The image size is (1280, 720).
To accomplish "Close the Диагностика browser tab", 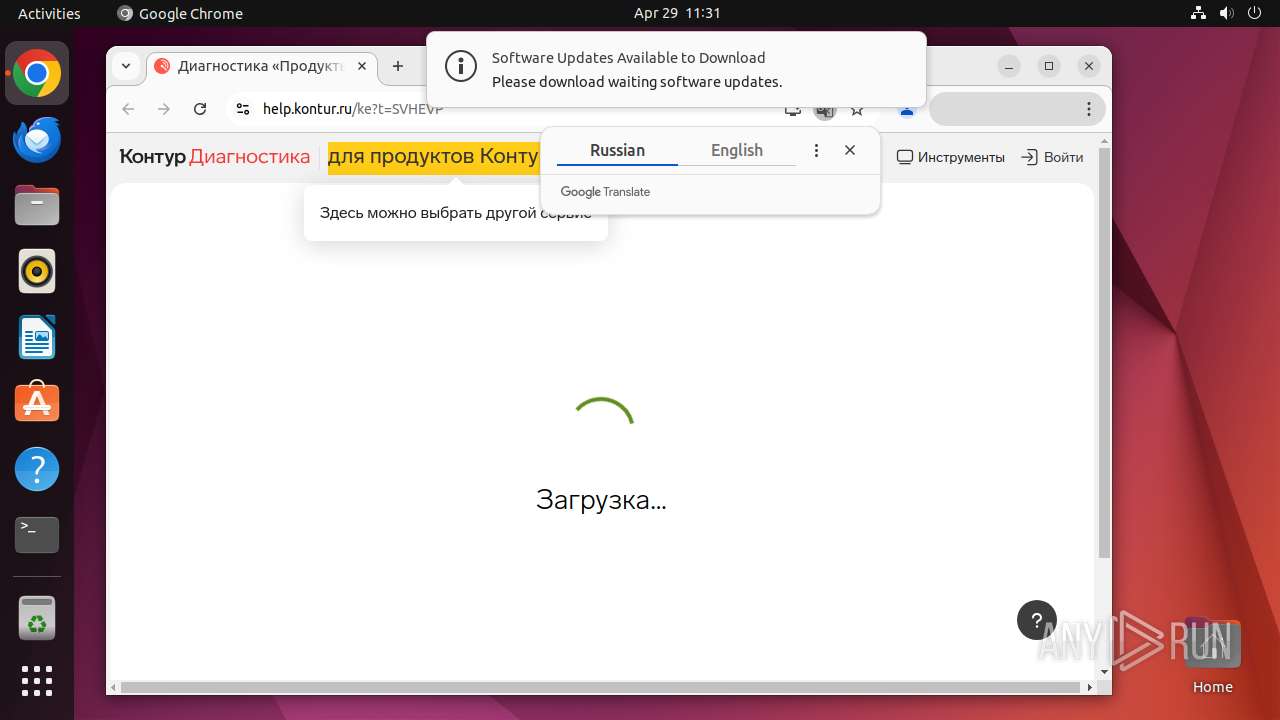I will click(362, 66).
